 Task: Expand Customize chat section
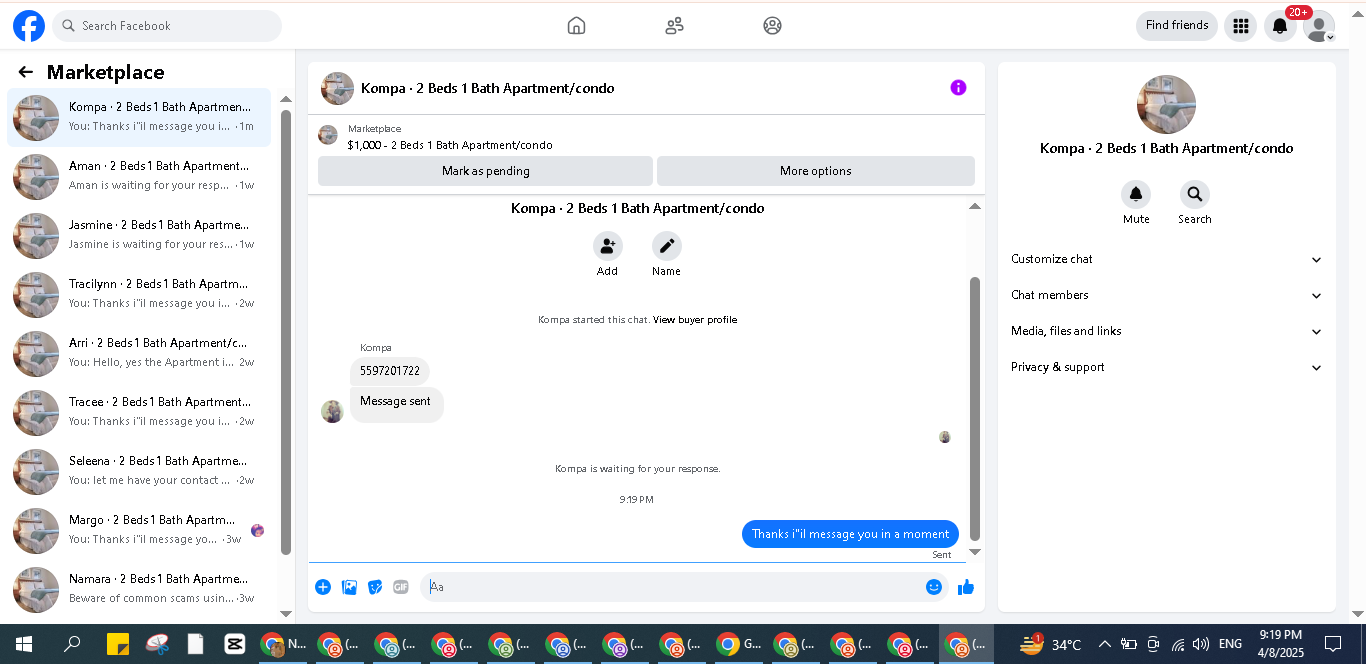point(1166,259)
